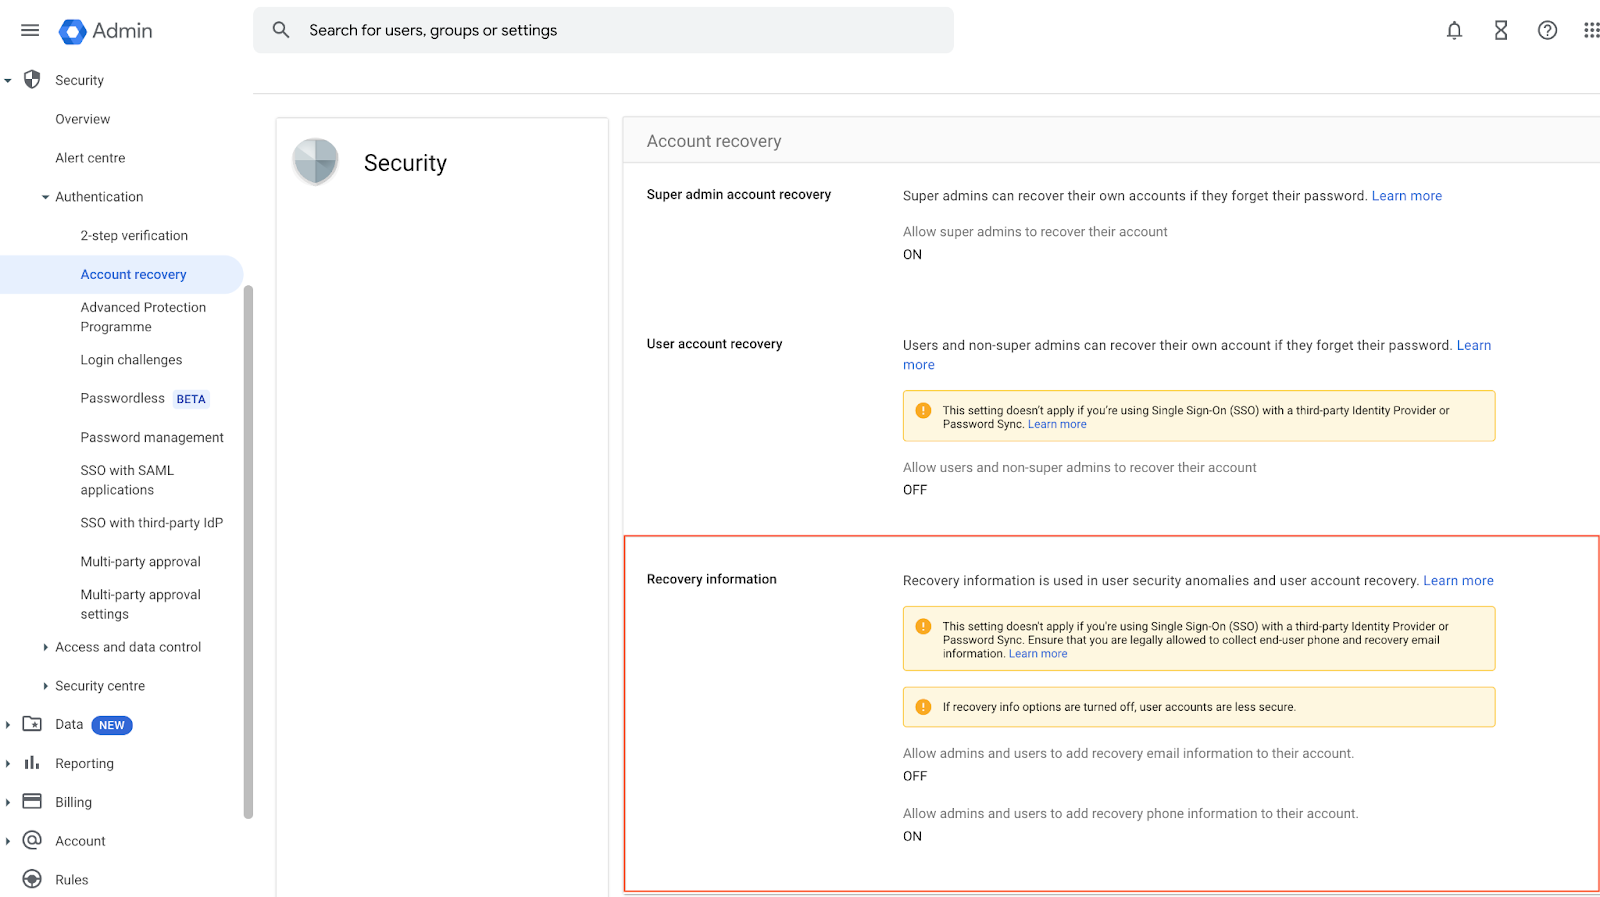
Task: Expand the Security centre section
Action: tap(45, 686)
